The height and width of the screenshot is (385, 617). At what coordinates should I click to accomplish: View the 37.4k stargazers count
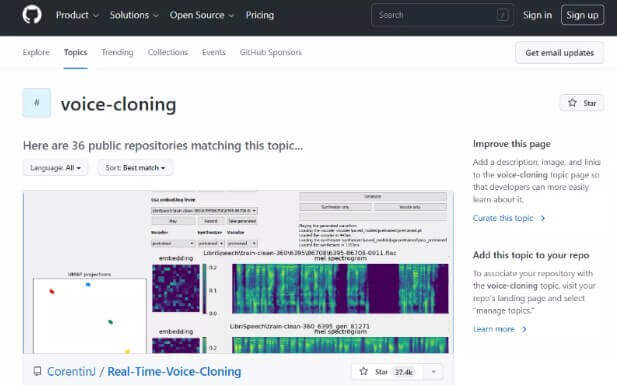coord(404,372)
